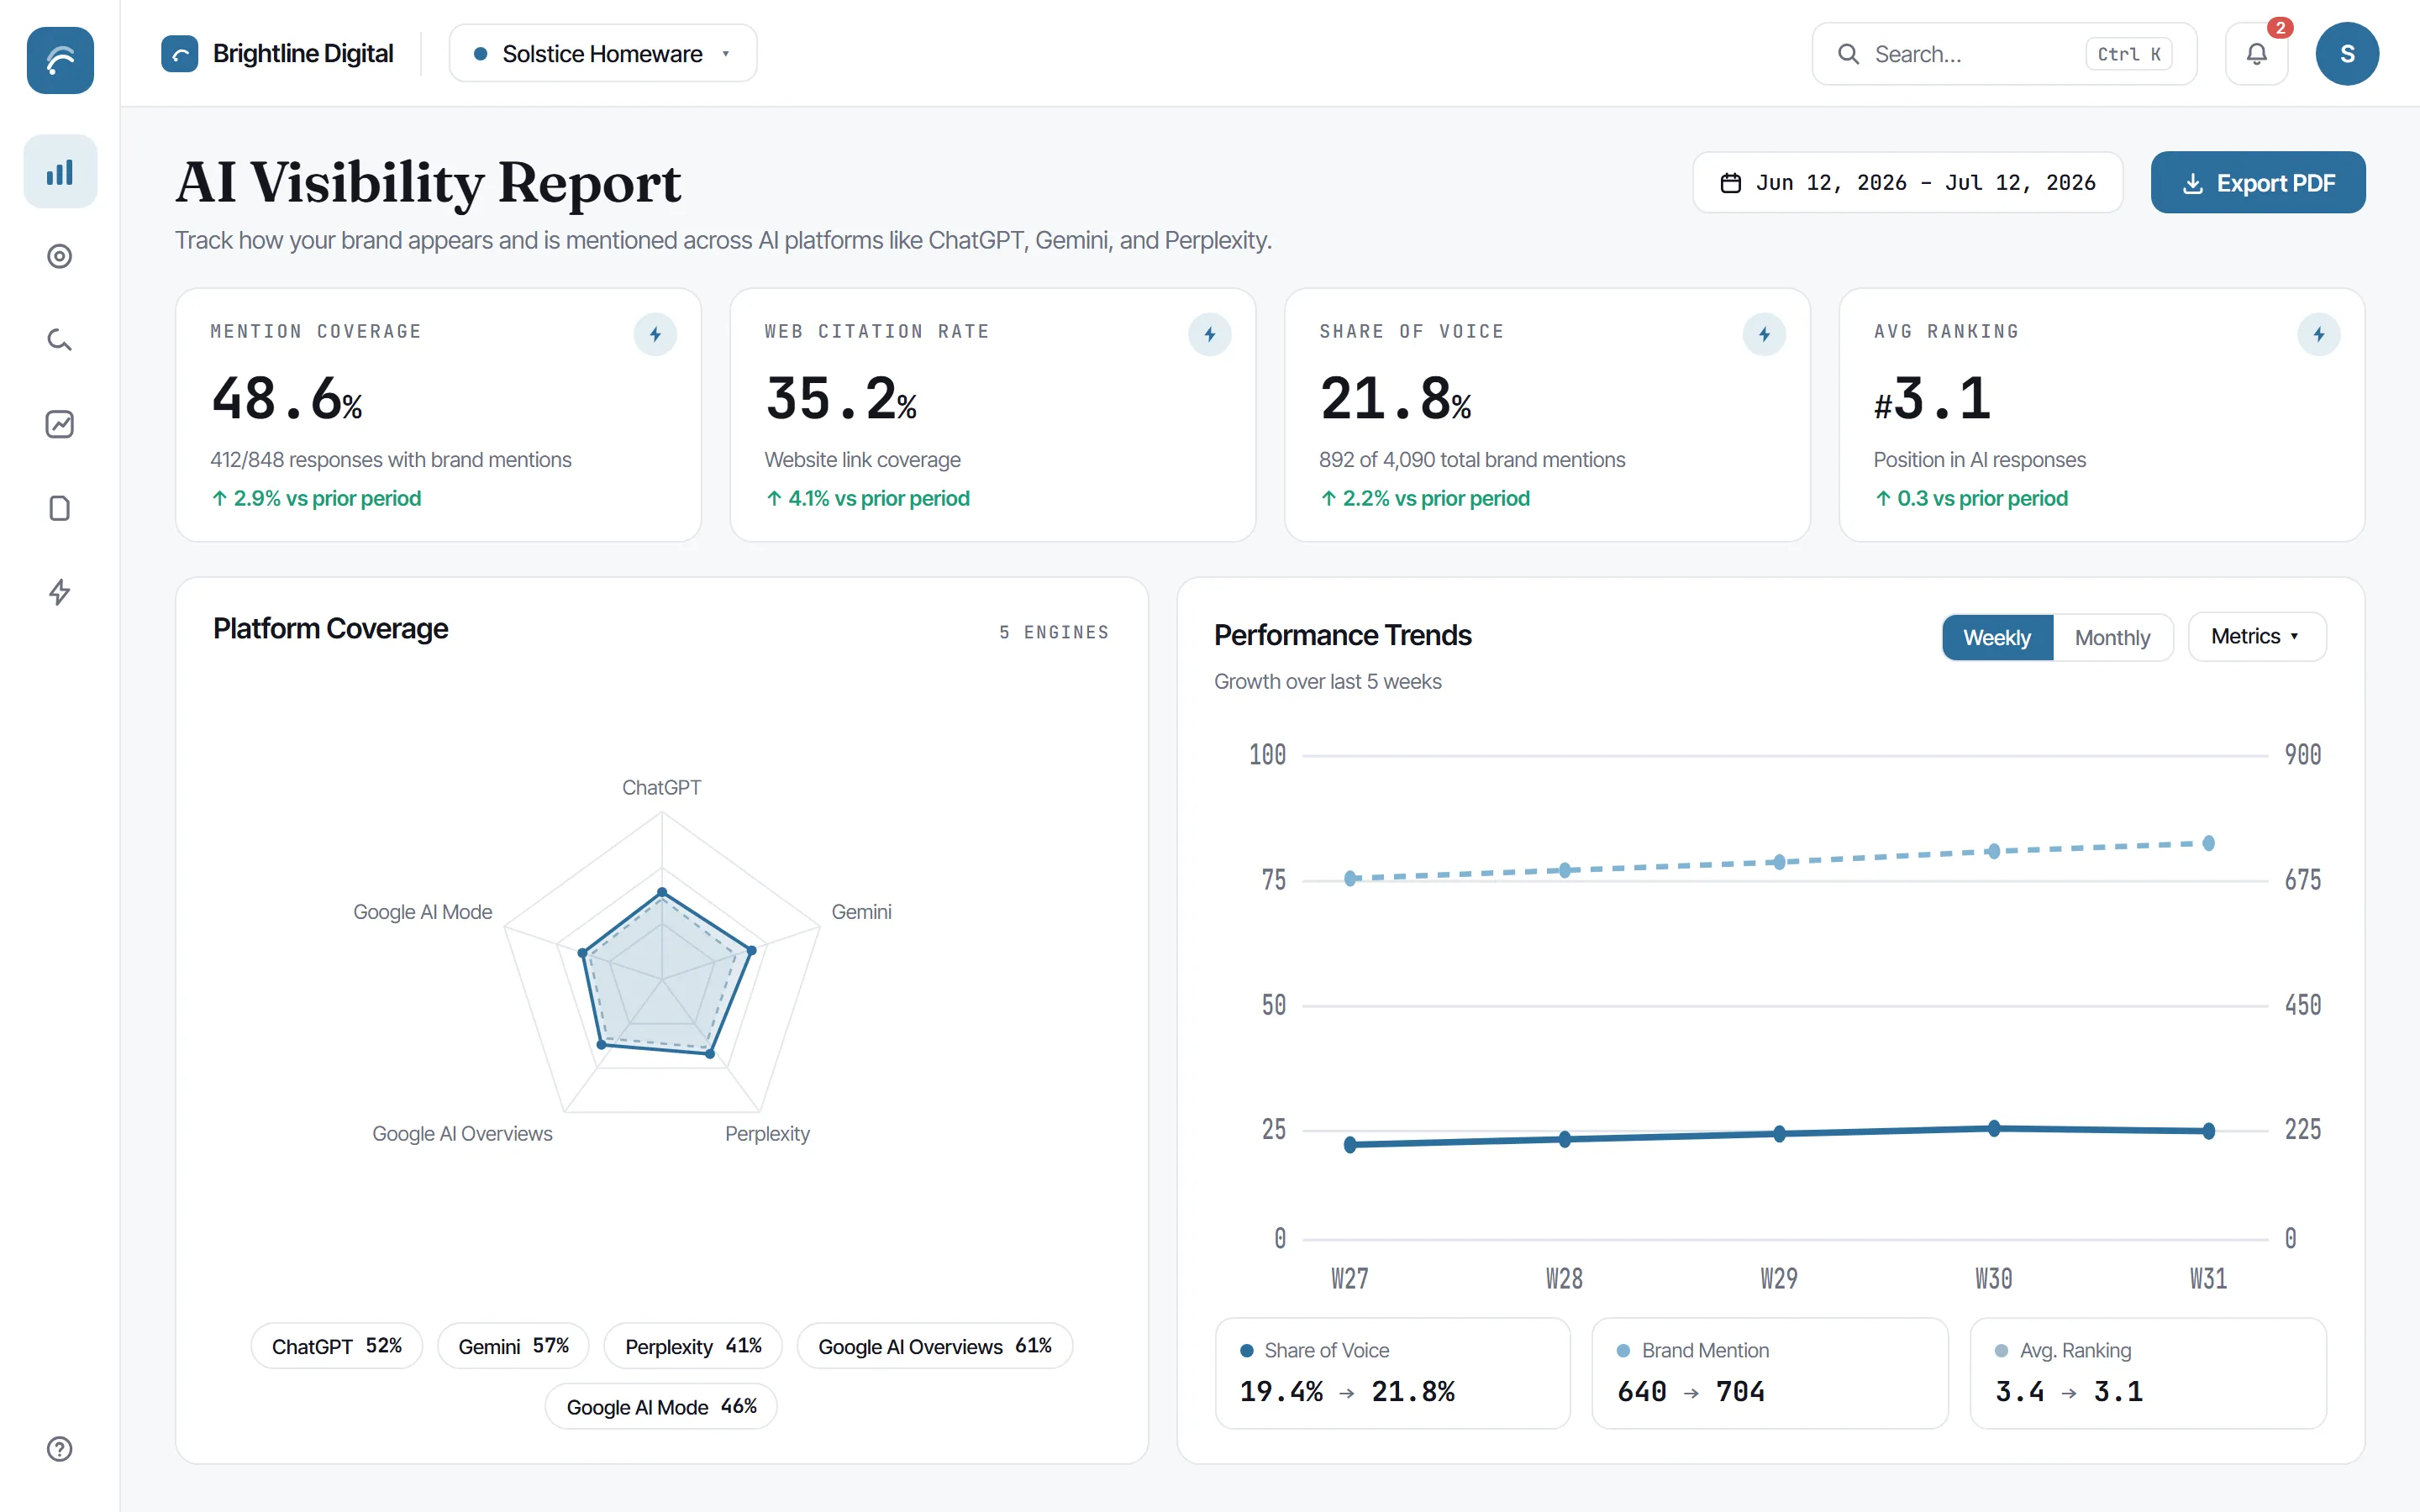2420x1512 pixels.
Task: Click the Performance Trends heading
Action: [x=1343, y=636]
